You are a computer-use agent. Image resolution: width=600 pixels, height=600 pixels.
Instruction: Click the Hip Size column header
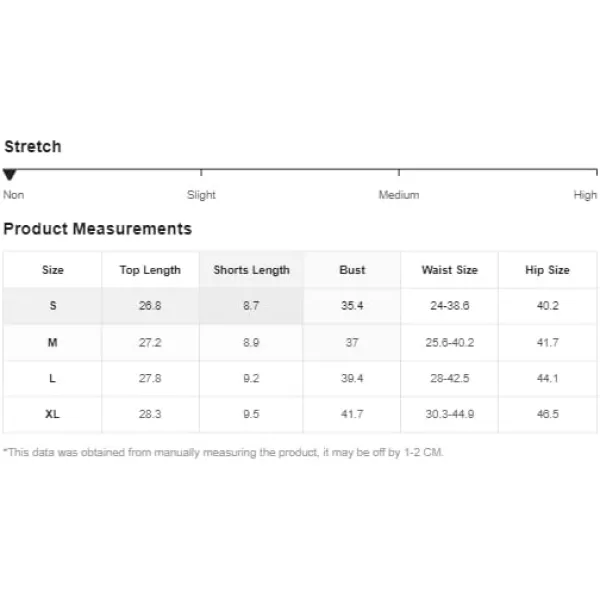(547, 270)
